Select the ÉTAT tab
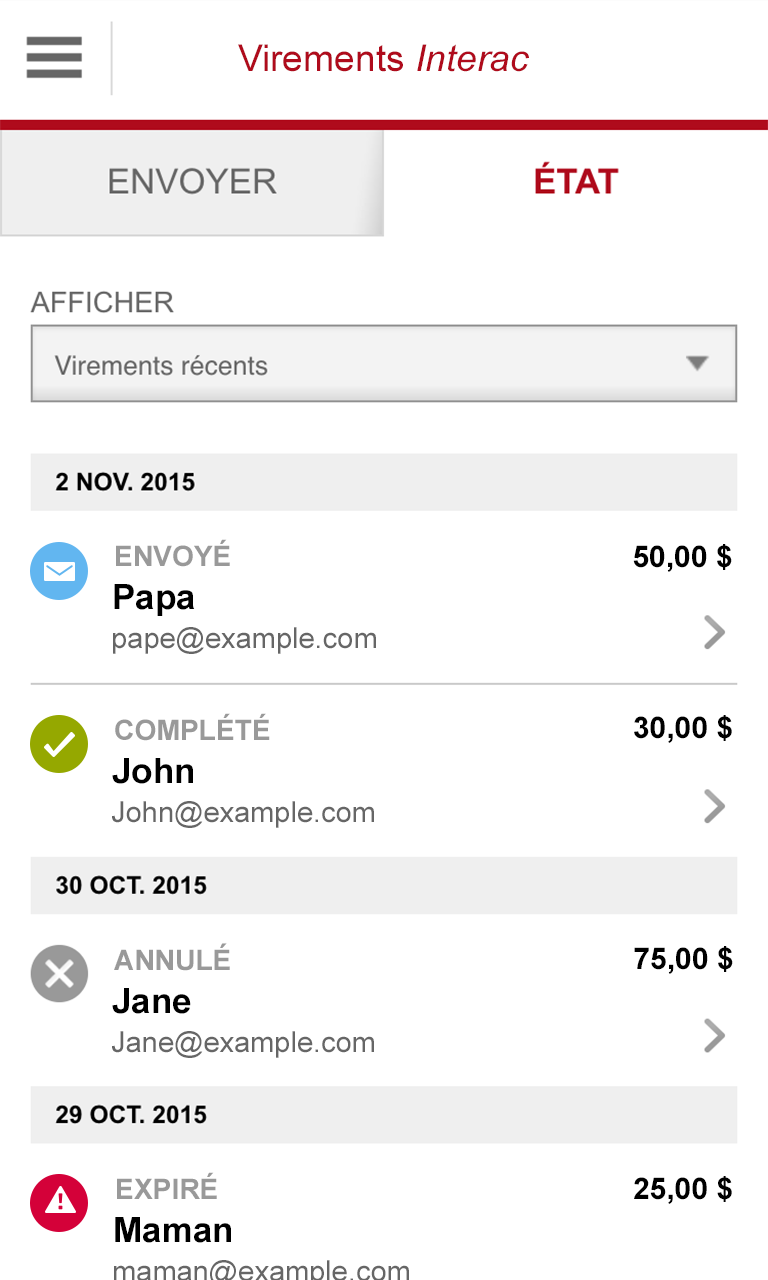 tap(576, 182)
